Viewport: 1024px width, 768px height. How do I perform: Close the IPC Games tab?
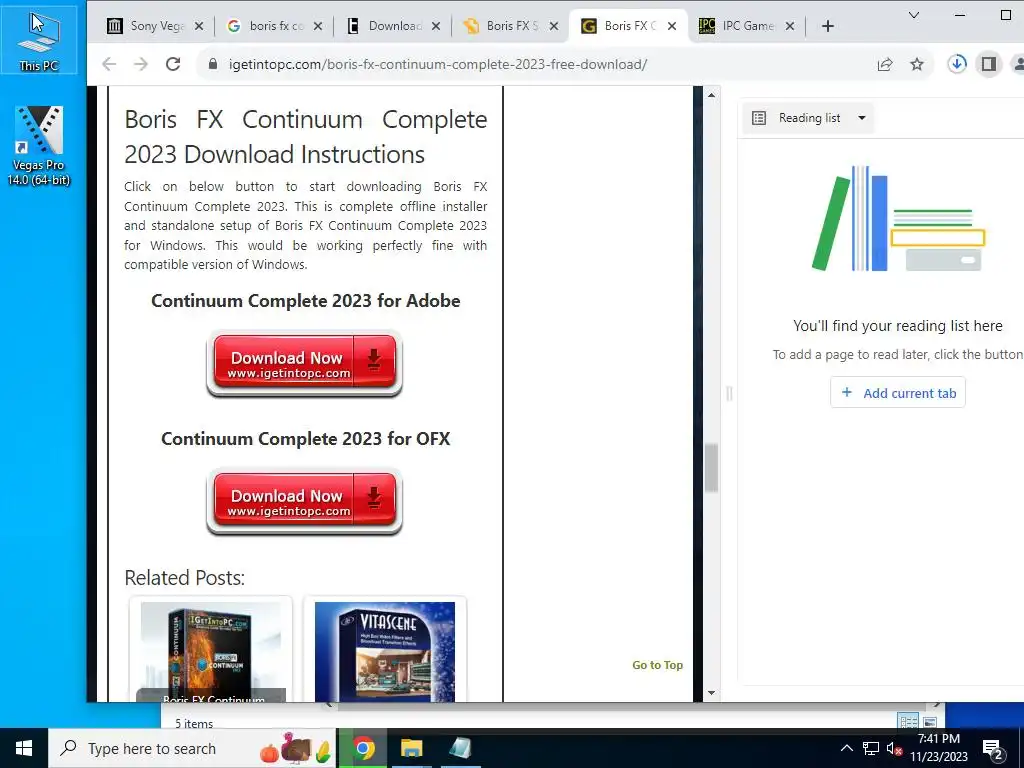point(790,26)
